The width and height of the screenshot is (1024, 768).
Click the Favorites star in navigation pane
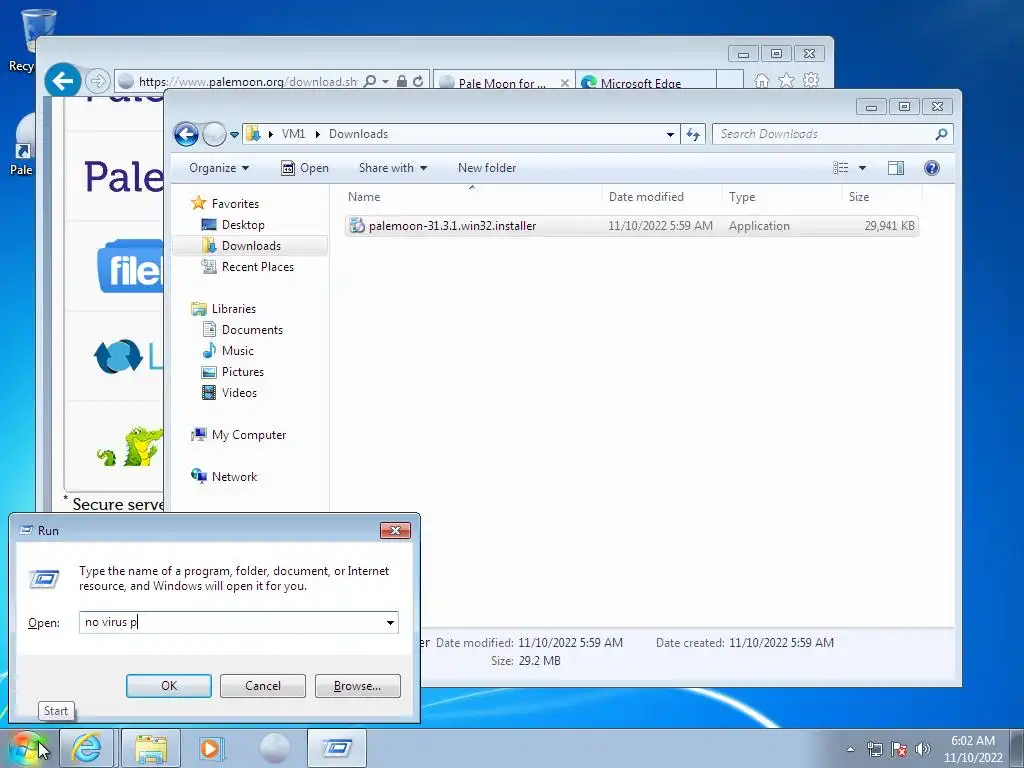pos(199,203)
